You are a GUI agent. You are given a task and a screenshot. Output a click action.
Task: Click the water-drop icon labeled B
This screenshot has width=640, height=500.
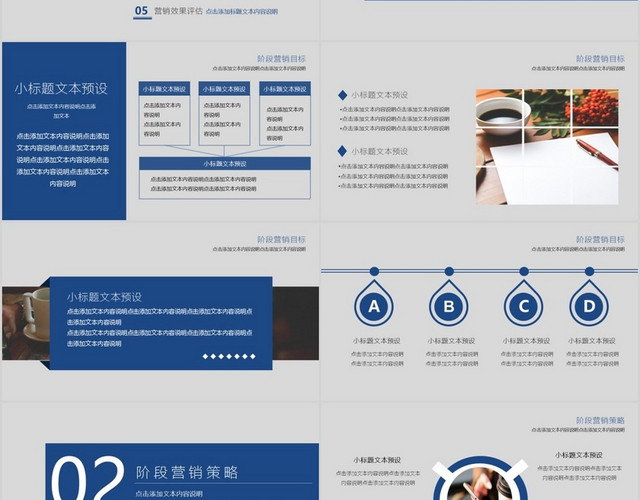(x=449, y=303)
